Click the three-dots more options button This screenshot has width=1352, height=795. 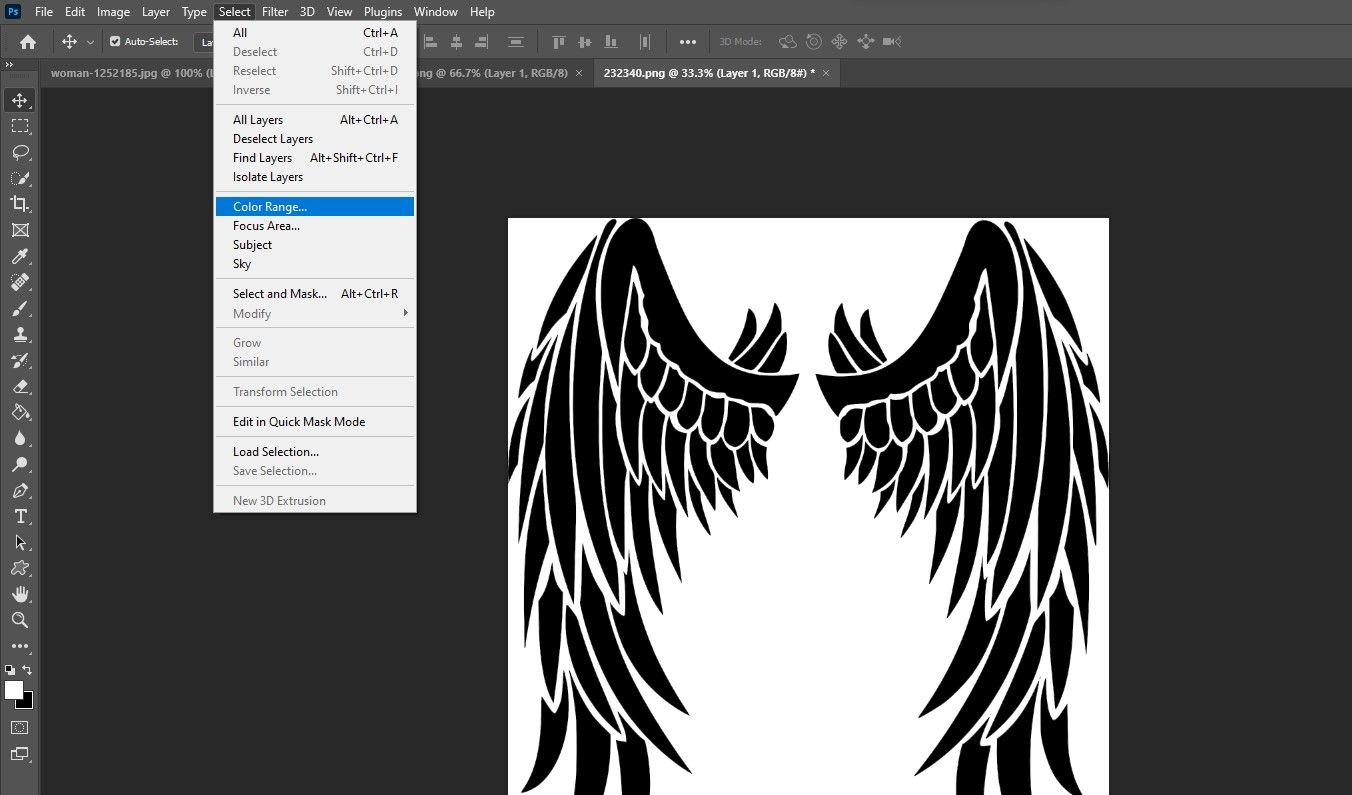(688, 42)
